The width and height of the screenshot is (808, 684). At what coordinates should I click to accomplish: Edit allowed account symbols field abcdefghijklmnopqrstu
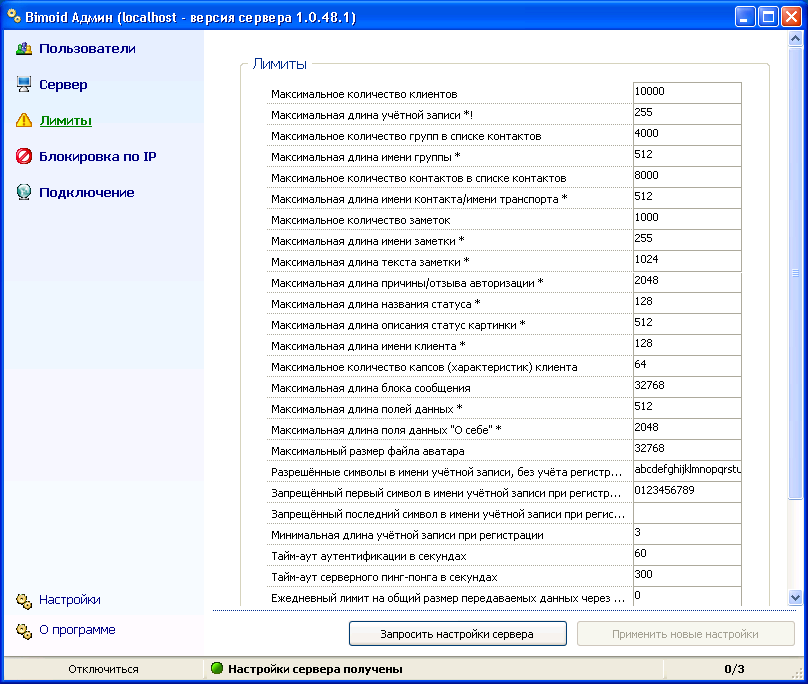687,471
